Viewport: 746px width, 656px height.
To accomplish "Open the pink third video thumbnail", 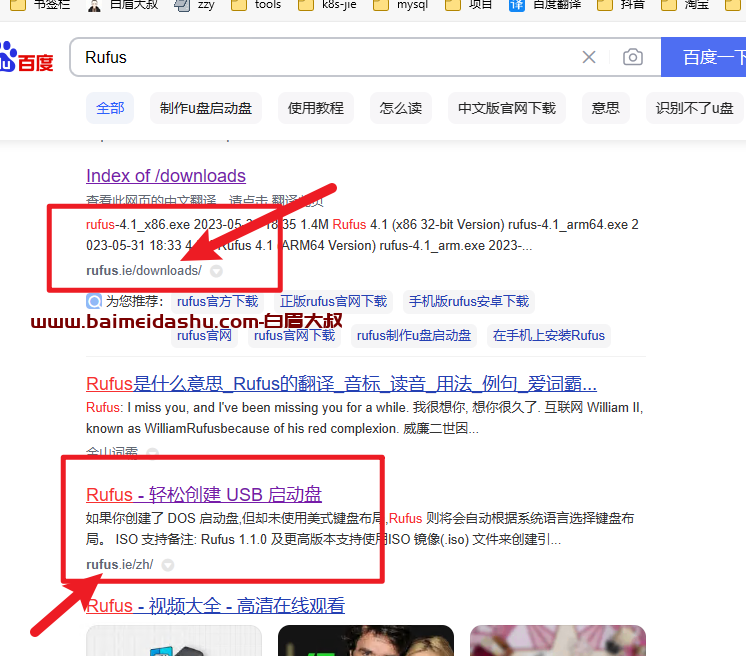I will [x=558, y=641].
